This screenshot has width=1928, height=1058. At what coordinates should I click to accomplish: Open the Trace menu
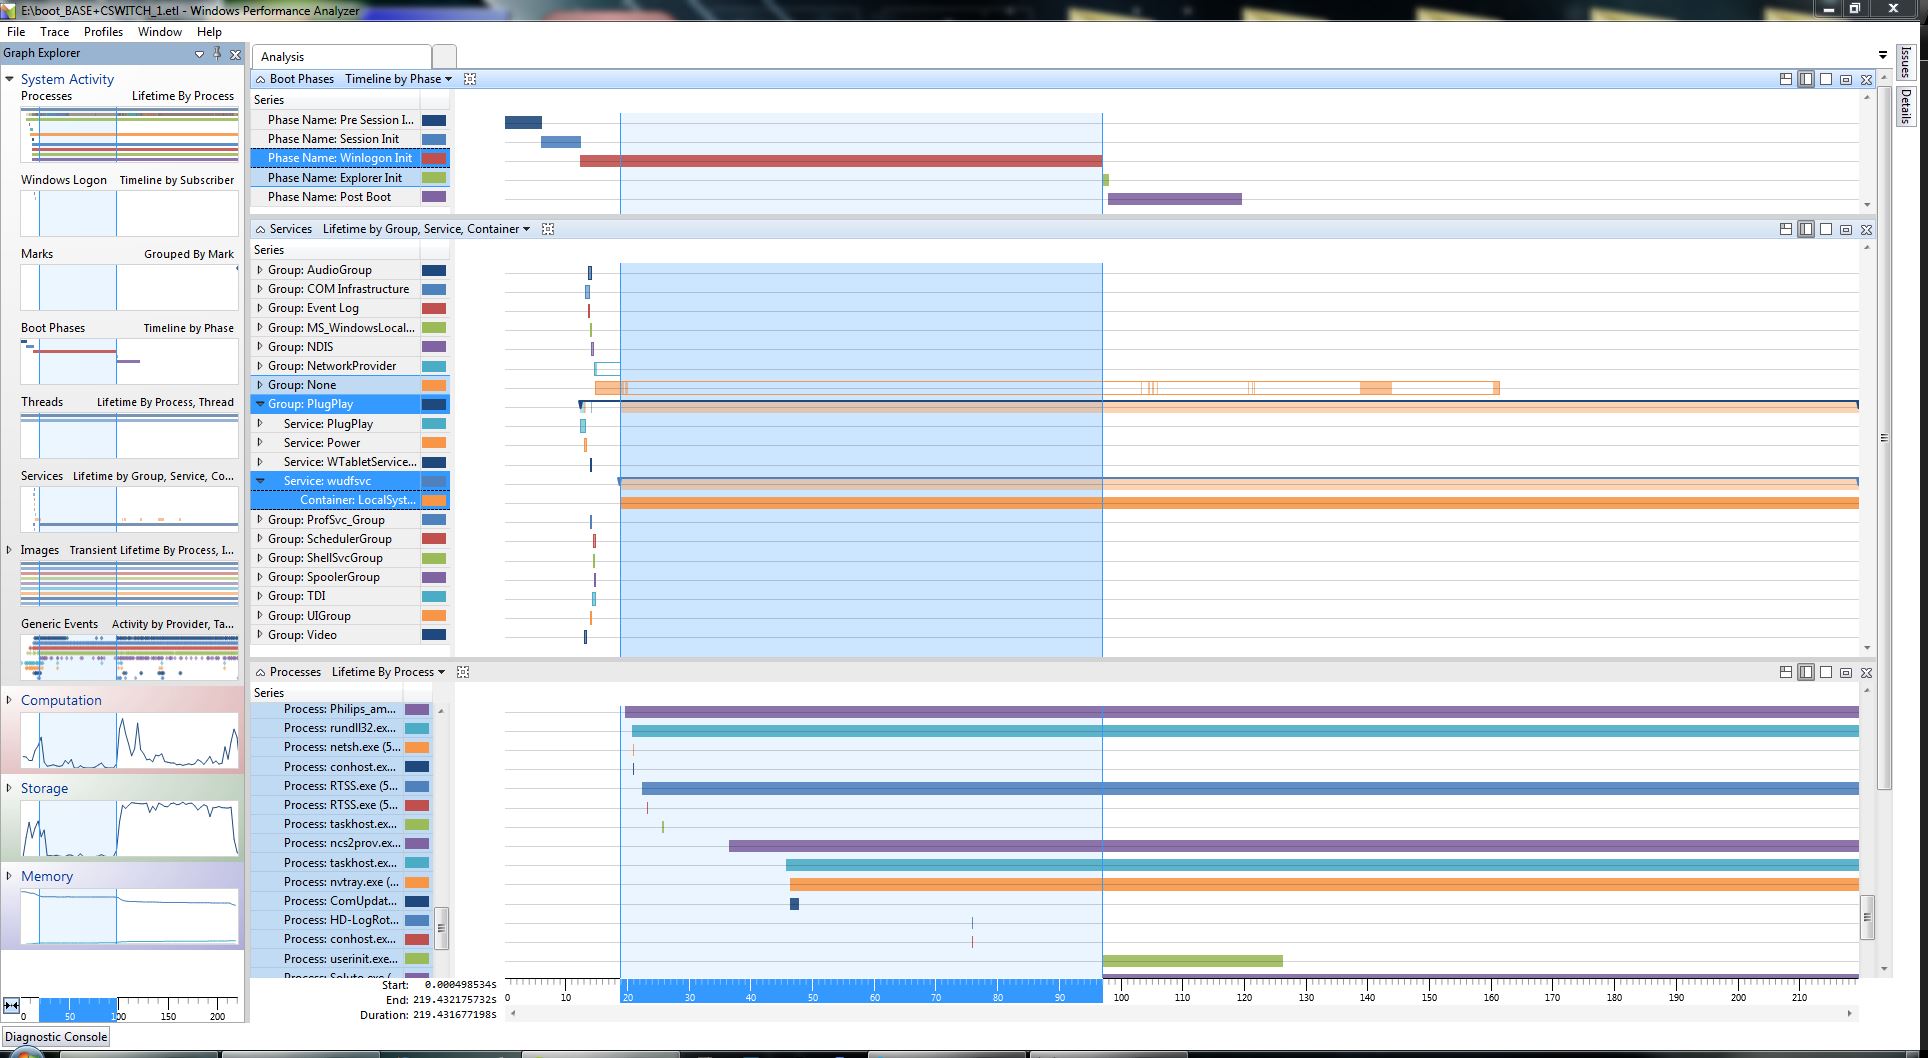[54, 32]
